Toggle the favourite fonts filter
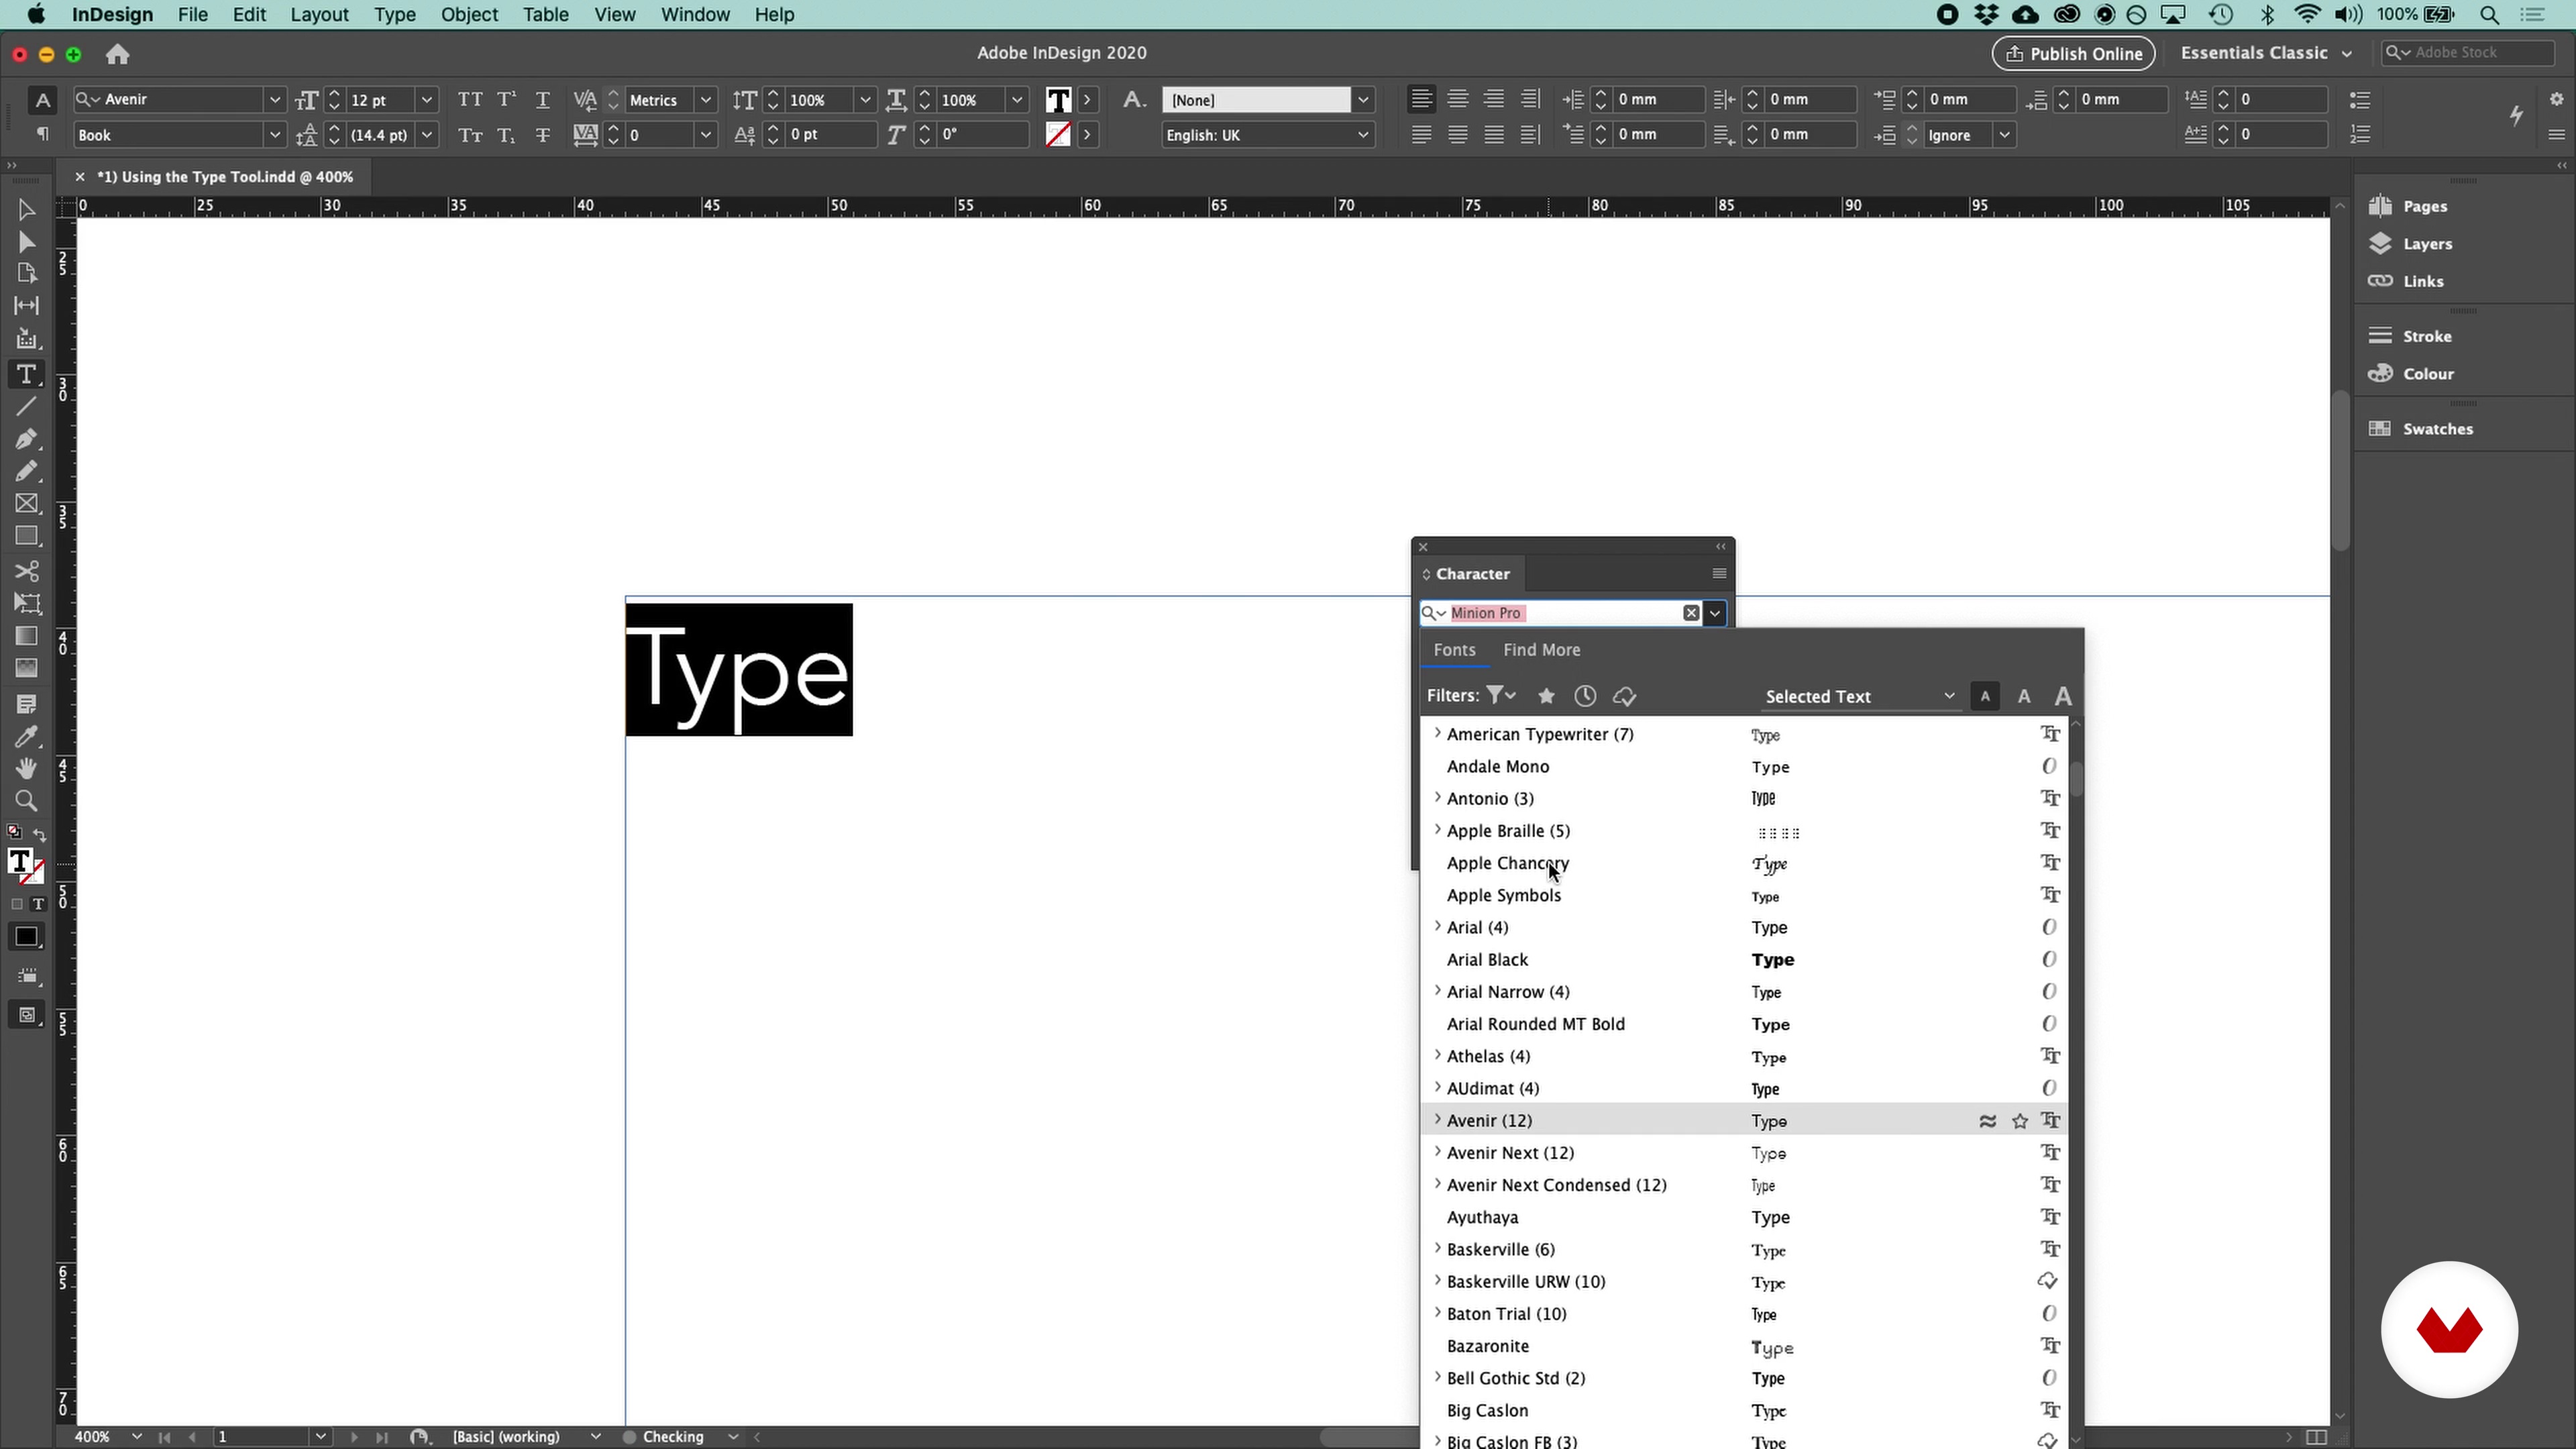This screenshot has width=2576, height=1449. [x=1546, y=696]
